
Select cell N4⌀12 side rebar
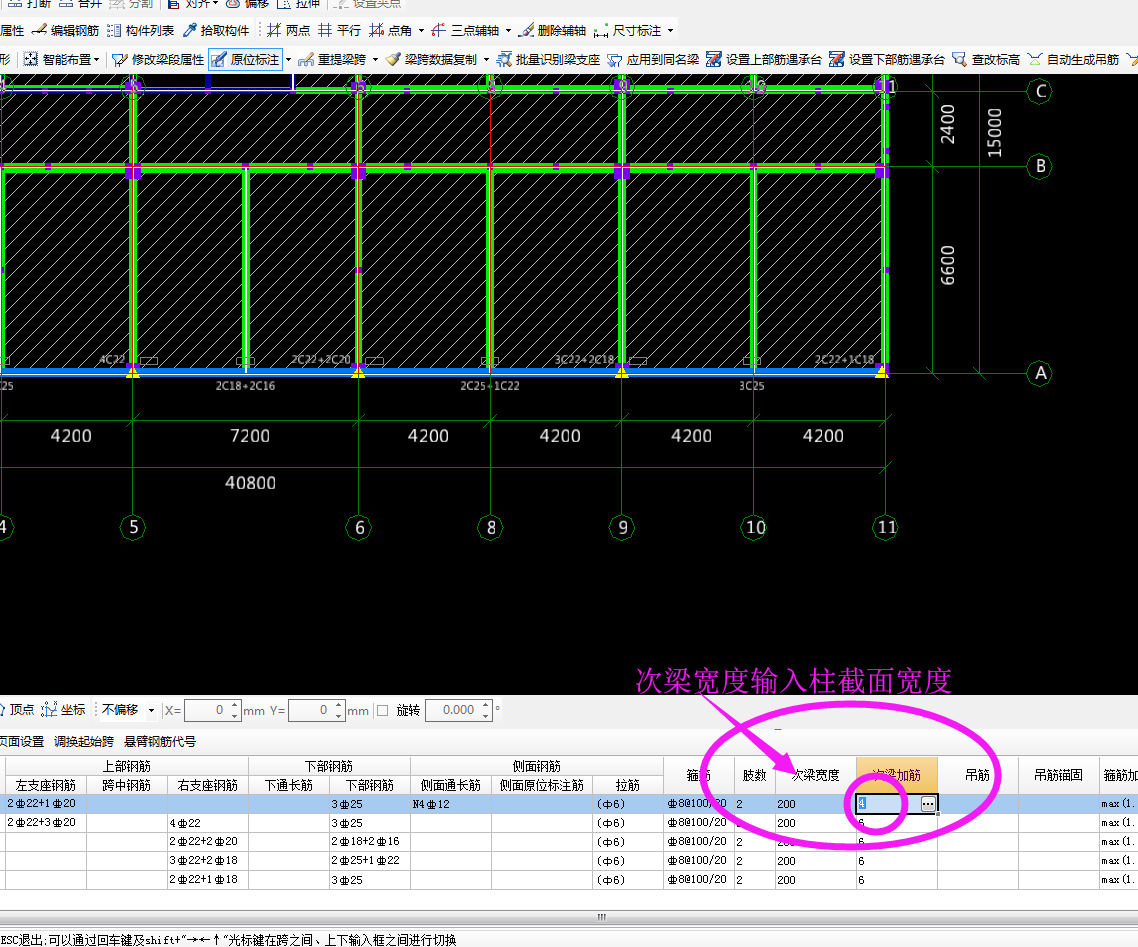(x=451, y=804)
